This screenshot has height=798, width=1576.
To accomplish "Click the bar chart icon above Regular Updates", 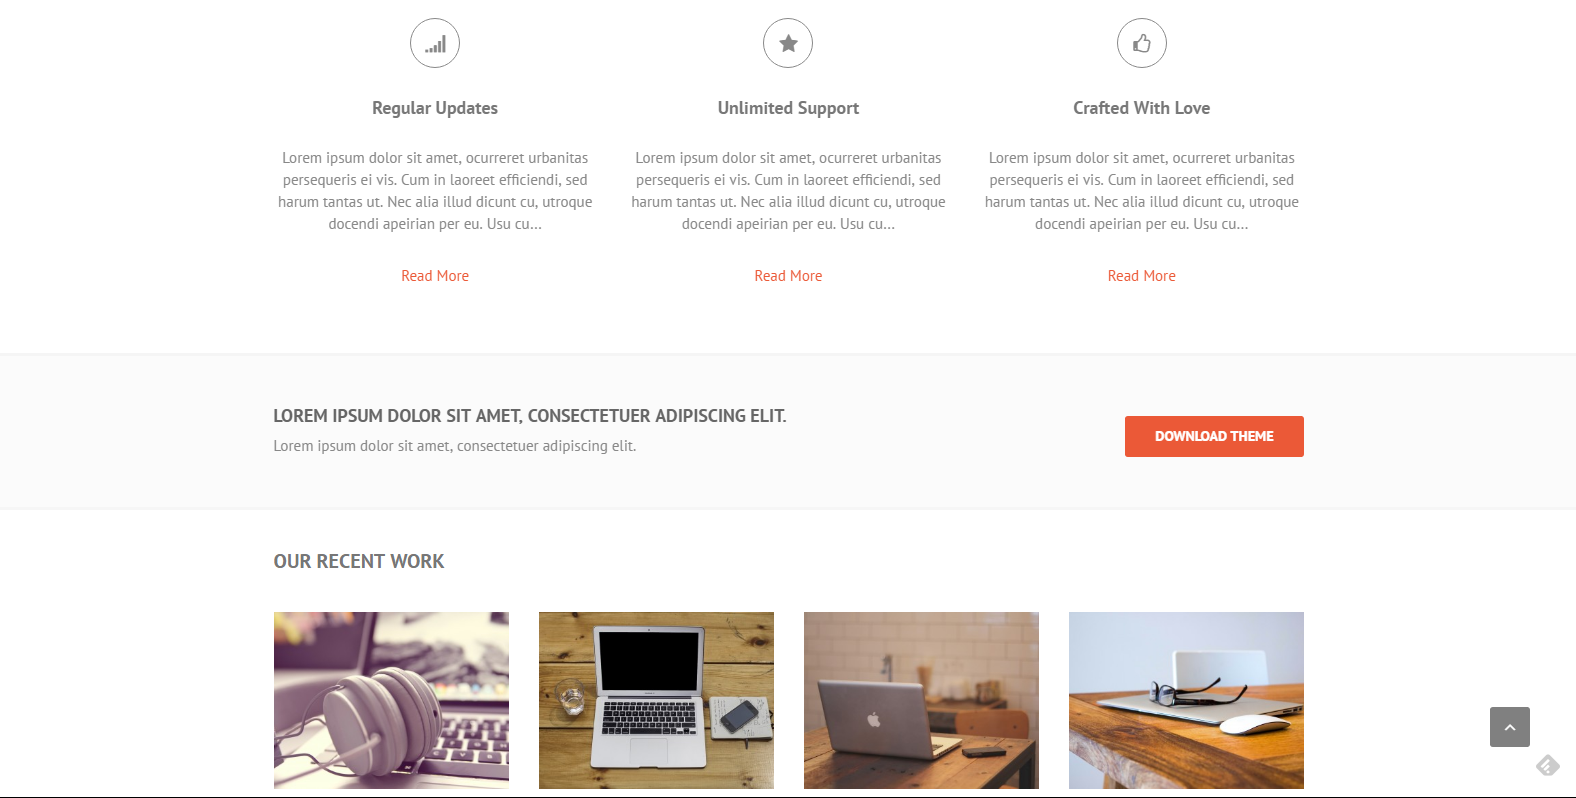I will tap(435, 43).
